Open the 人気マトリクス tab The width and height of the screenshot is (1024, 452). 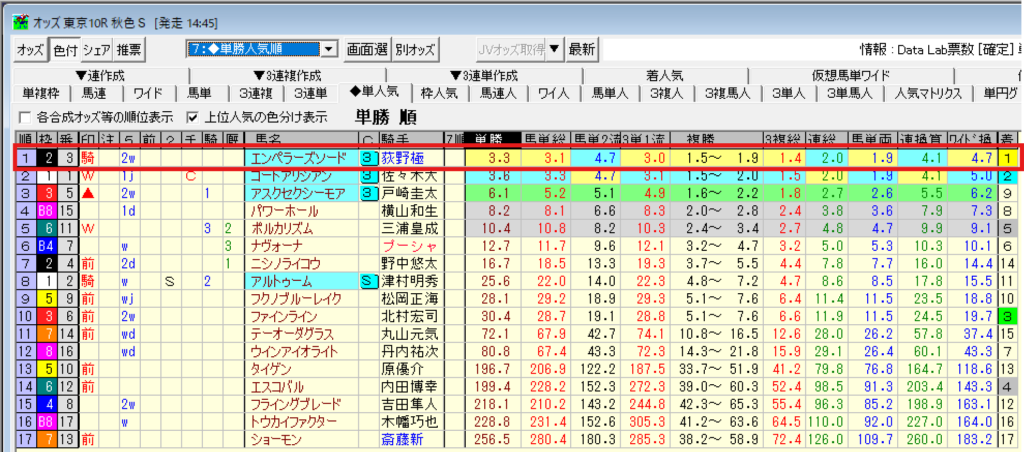tap(927, 93)
